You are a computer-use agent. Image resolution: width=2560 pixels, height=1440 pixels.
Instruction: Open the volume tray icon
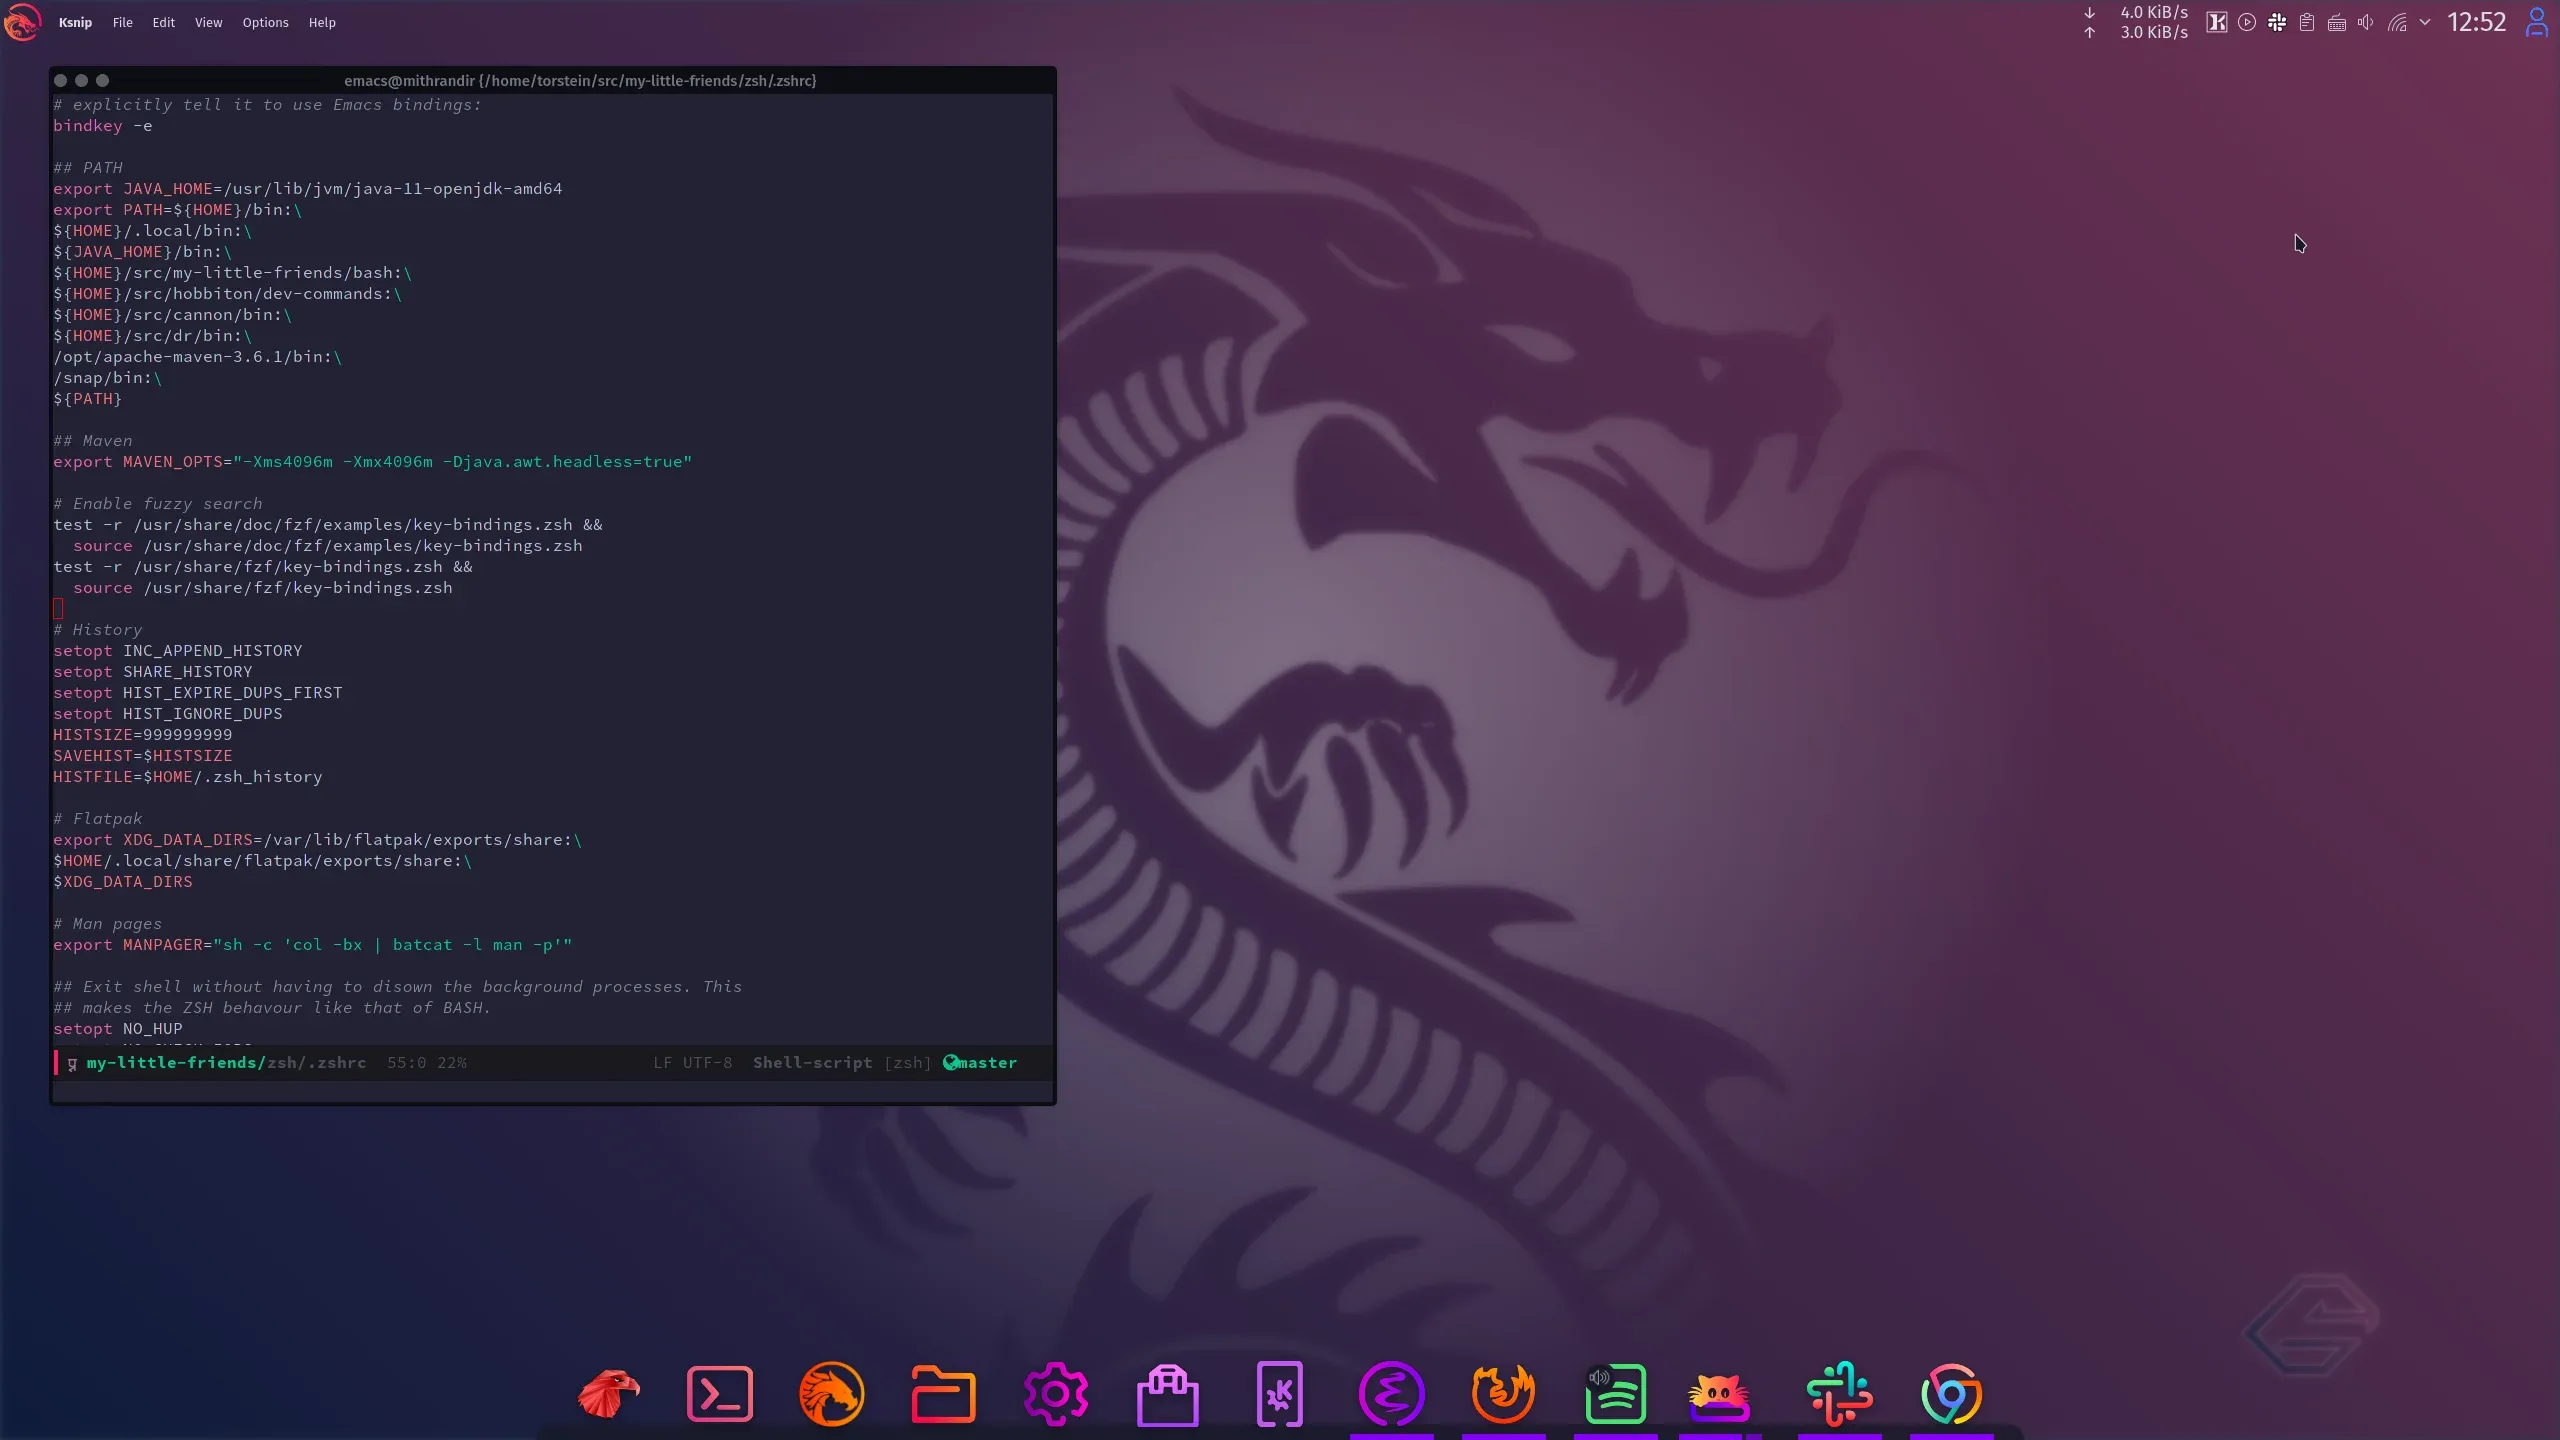[x=2366, y=22]
